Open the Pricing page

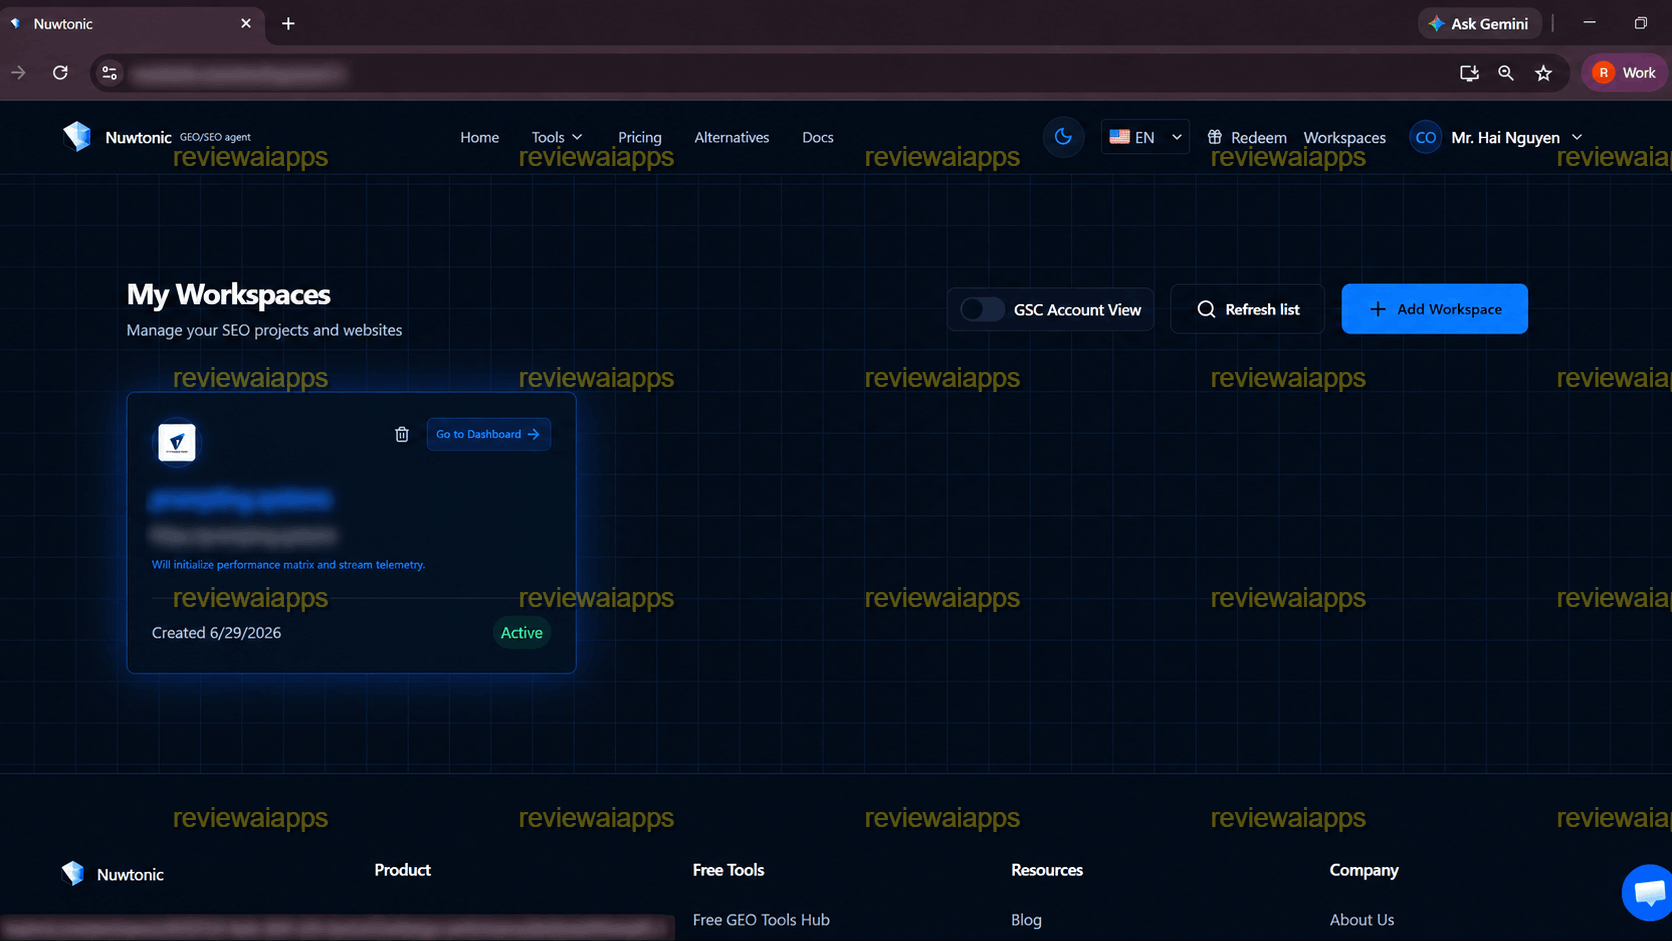coord(640,137)
